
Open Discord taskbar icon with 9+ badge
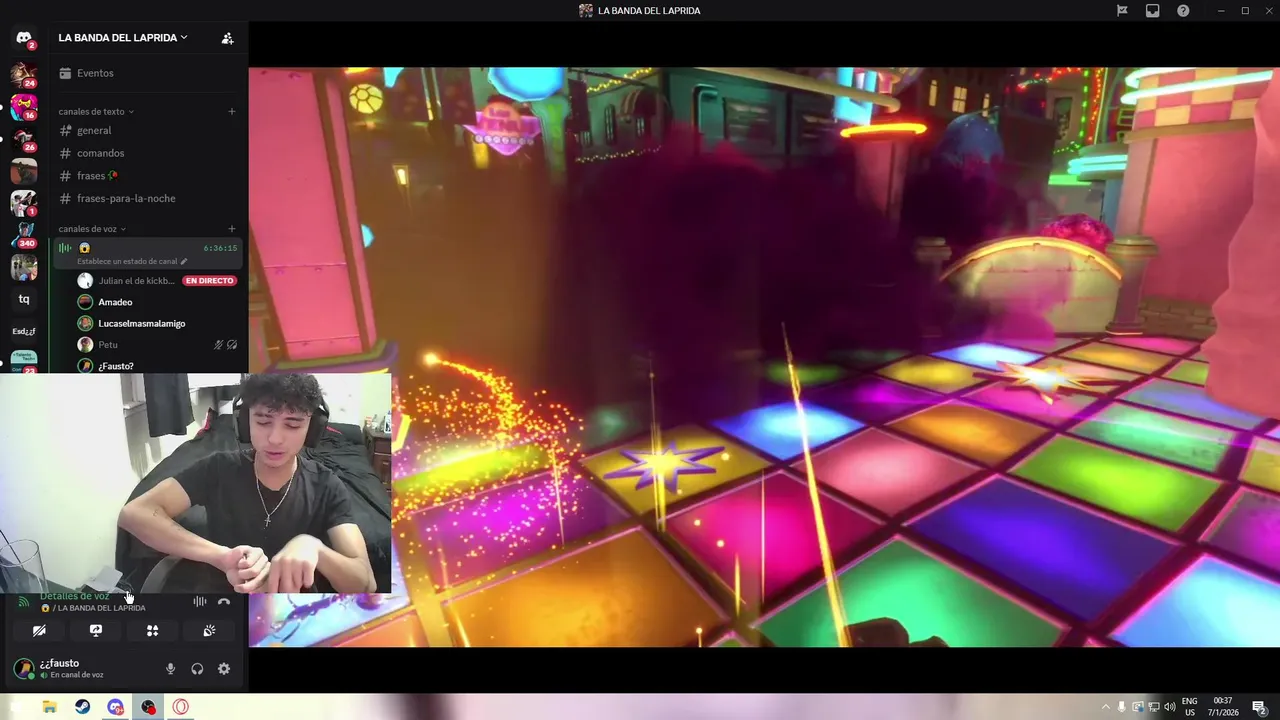tap(115, 707)
